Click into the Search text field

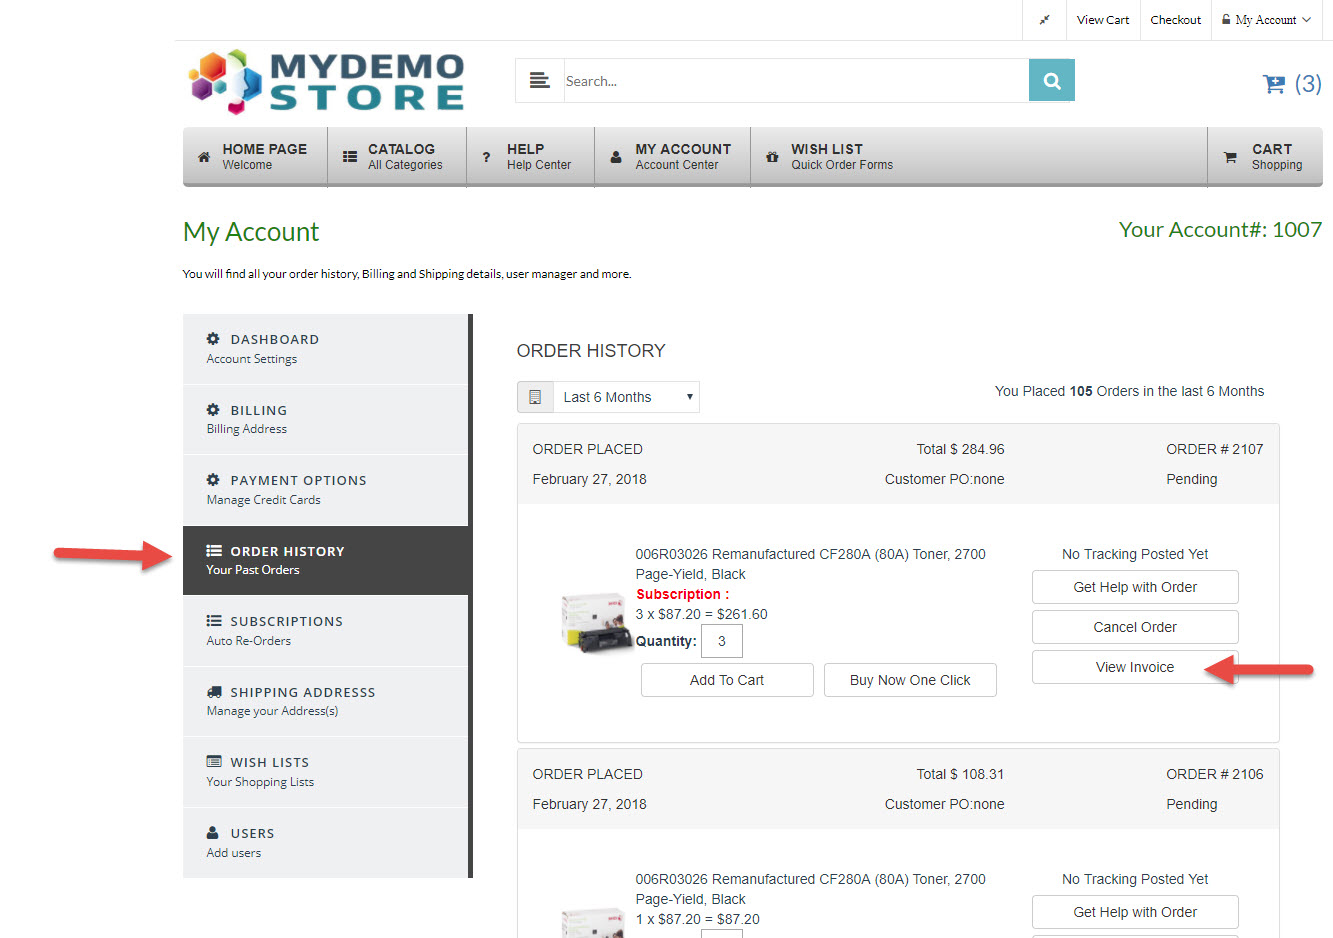tap(795, 81)
